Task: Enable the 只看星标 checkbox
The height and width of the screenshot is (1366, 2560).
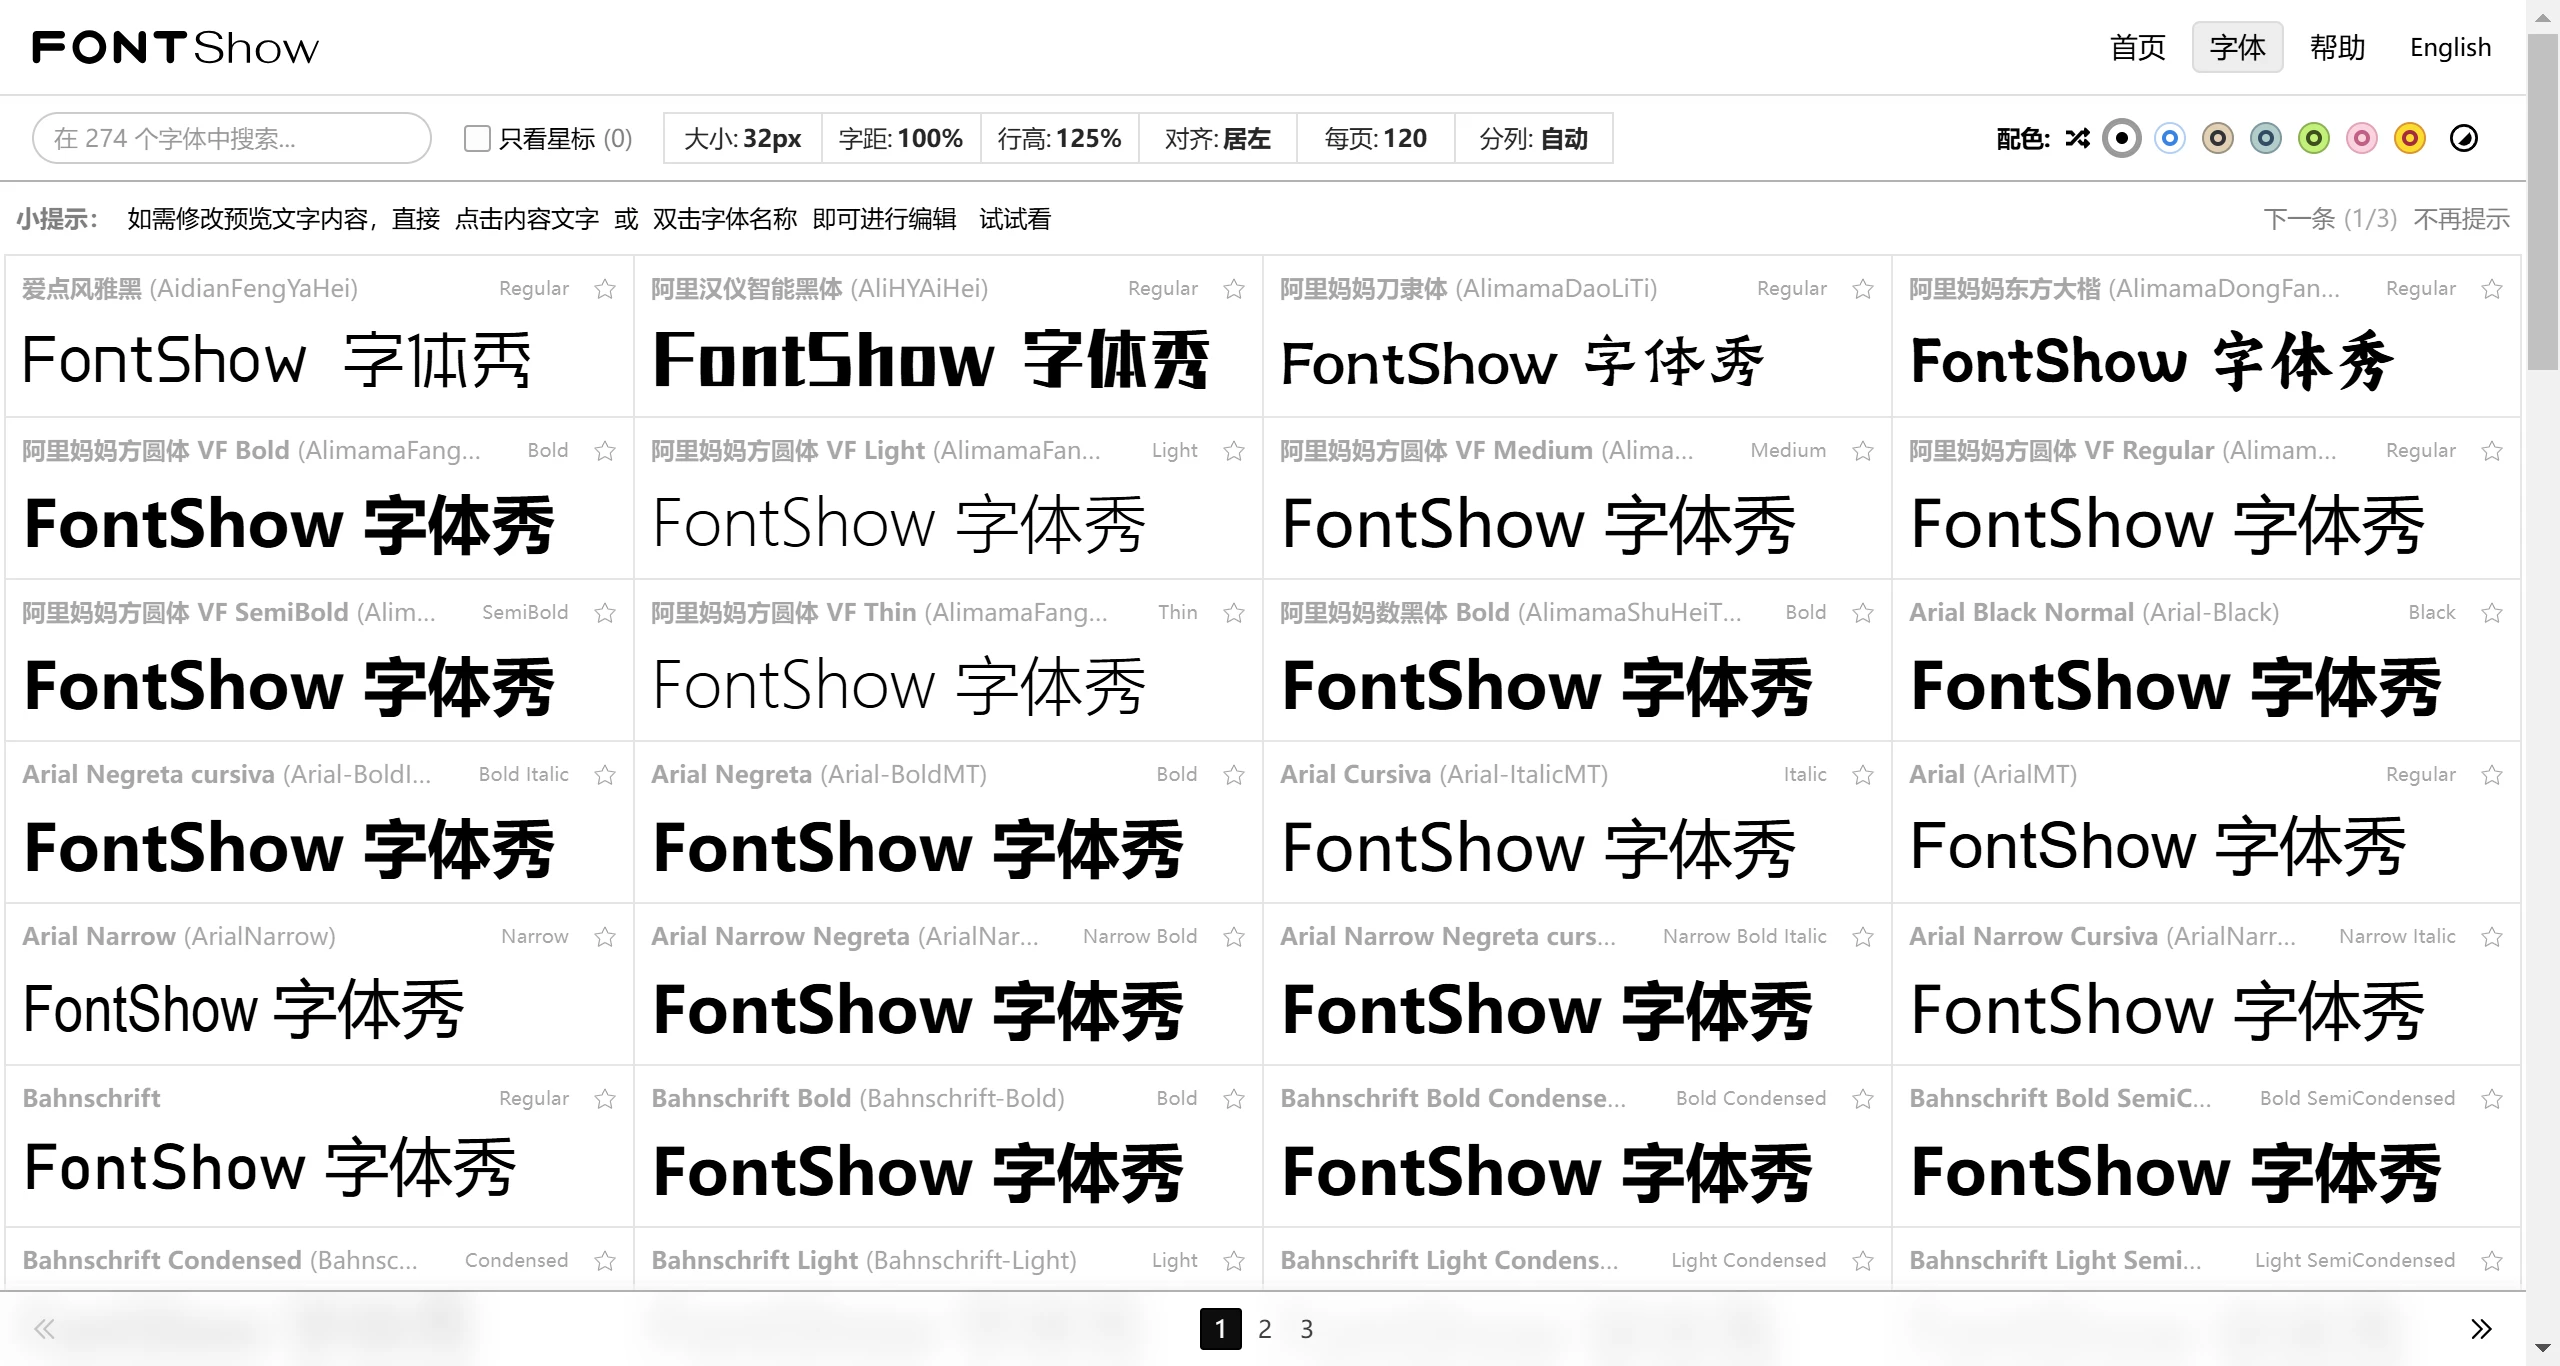Action: pyautogui.click(x=477, y=139)
